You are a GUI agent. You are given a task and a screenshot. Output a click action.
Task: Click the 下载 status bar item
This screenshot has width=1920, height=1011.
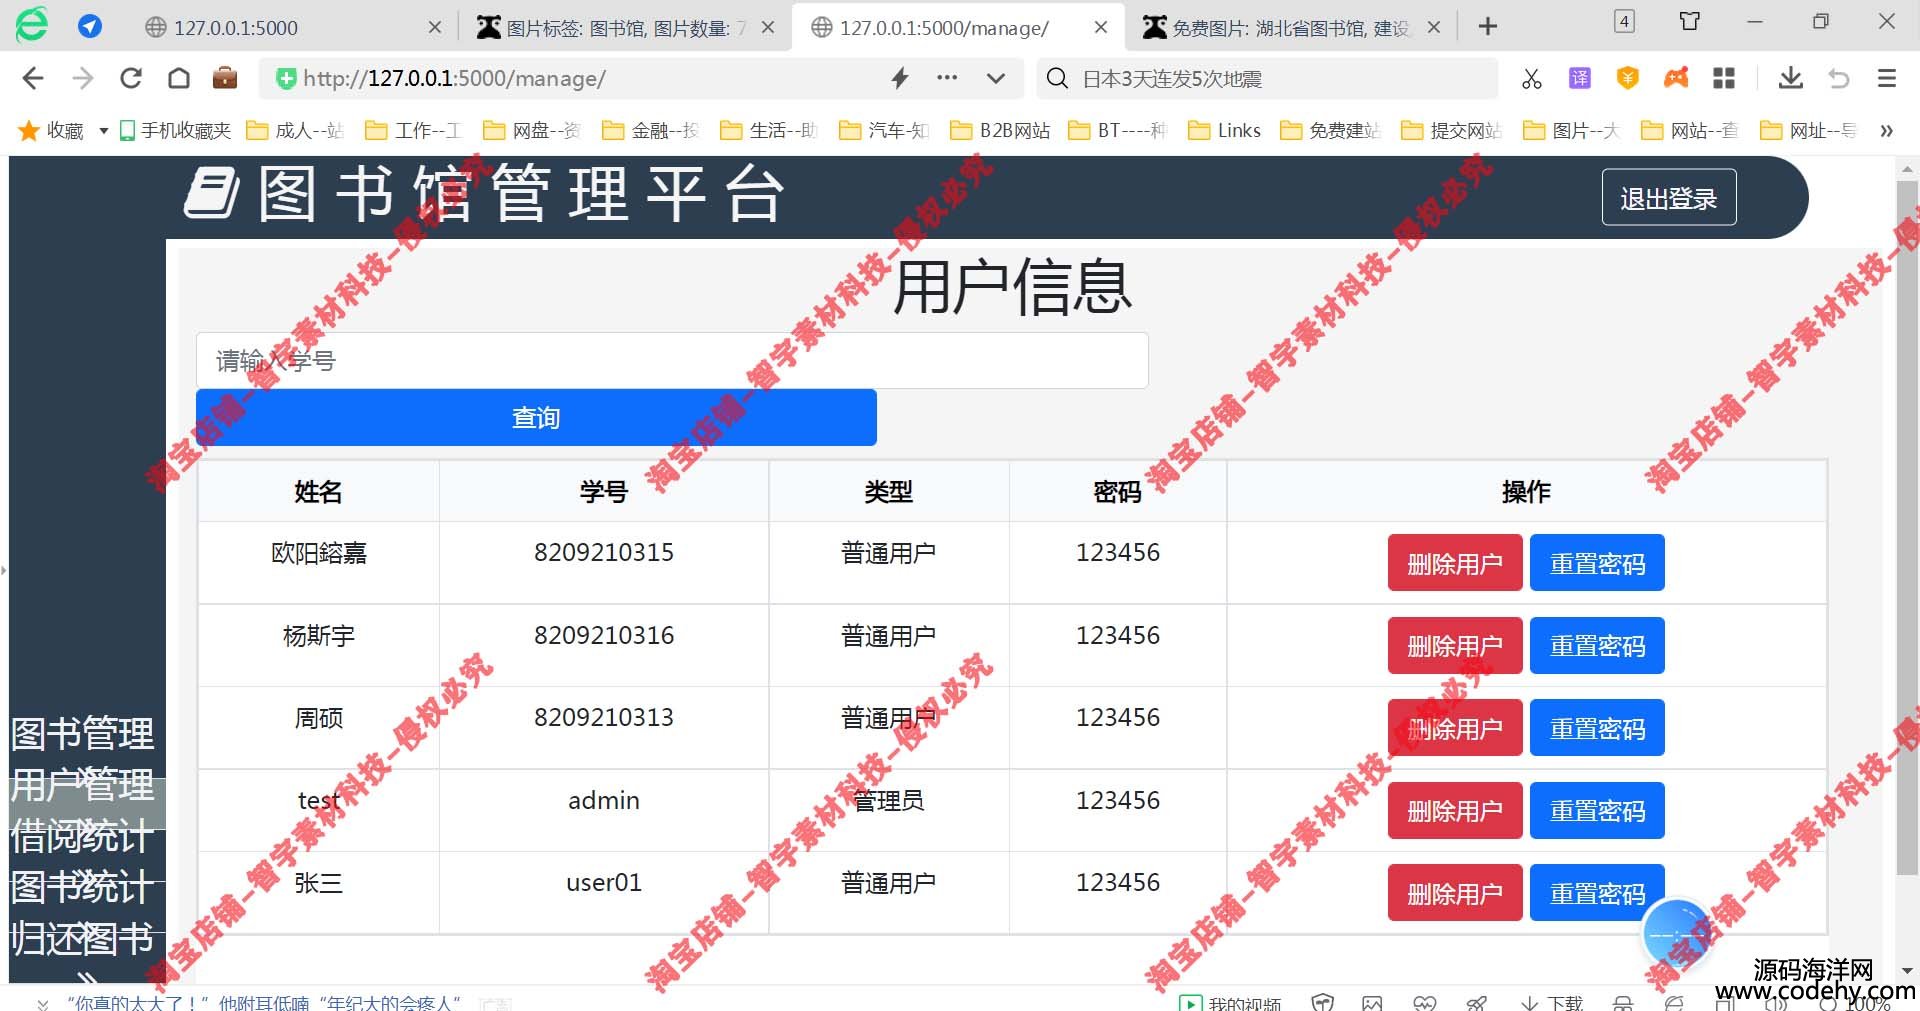click(1552, 1003)
